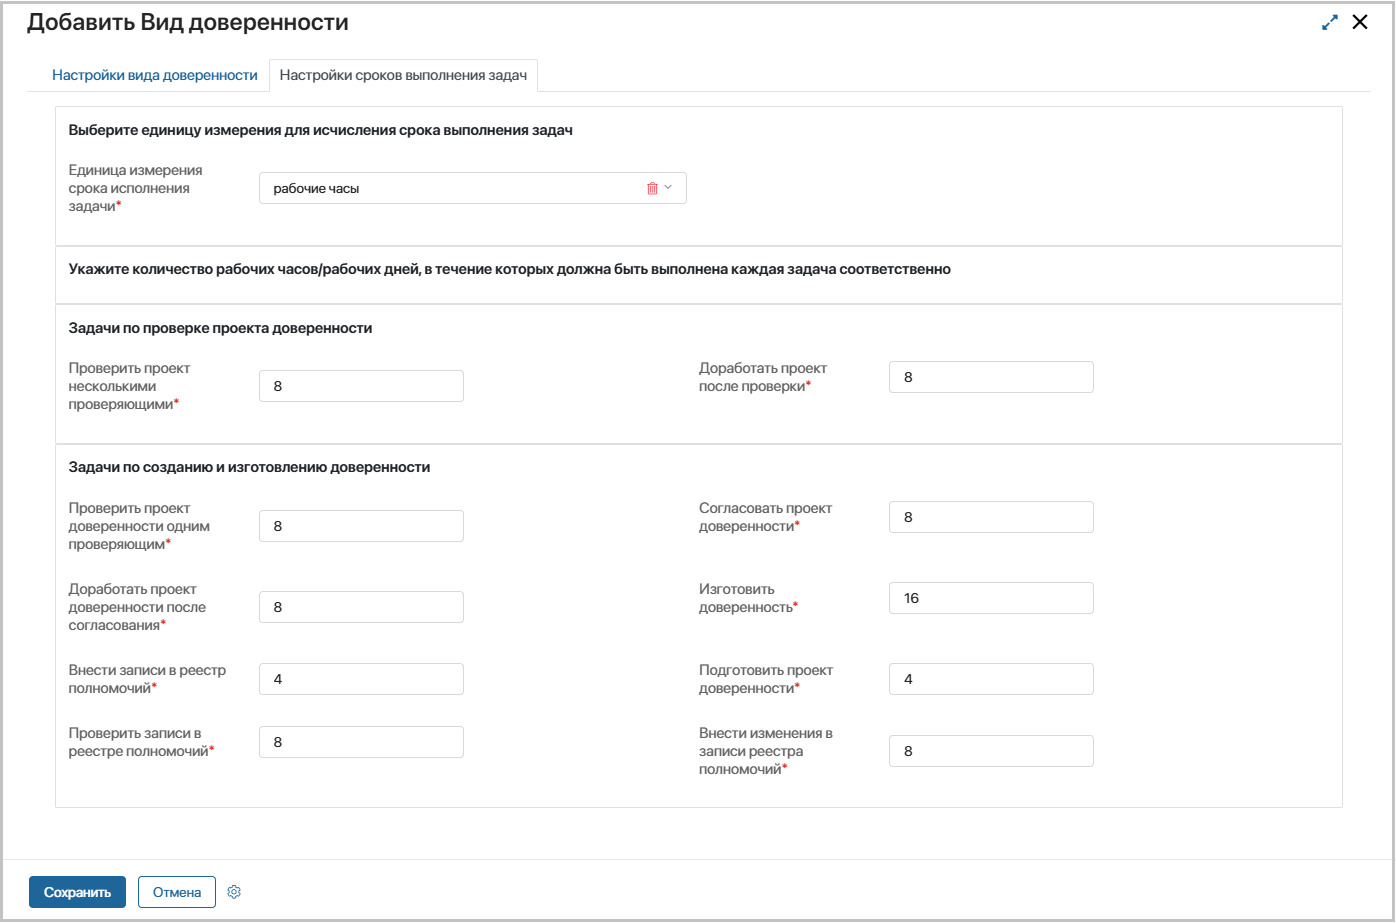Click Внести записи в реестр полномочий input

[361, 679]
